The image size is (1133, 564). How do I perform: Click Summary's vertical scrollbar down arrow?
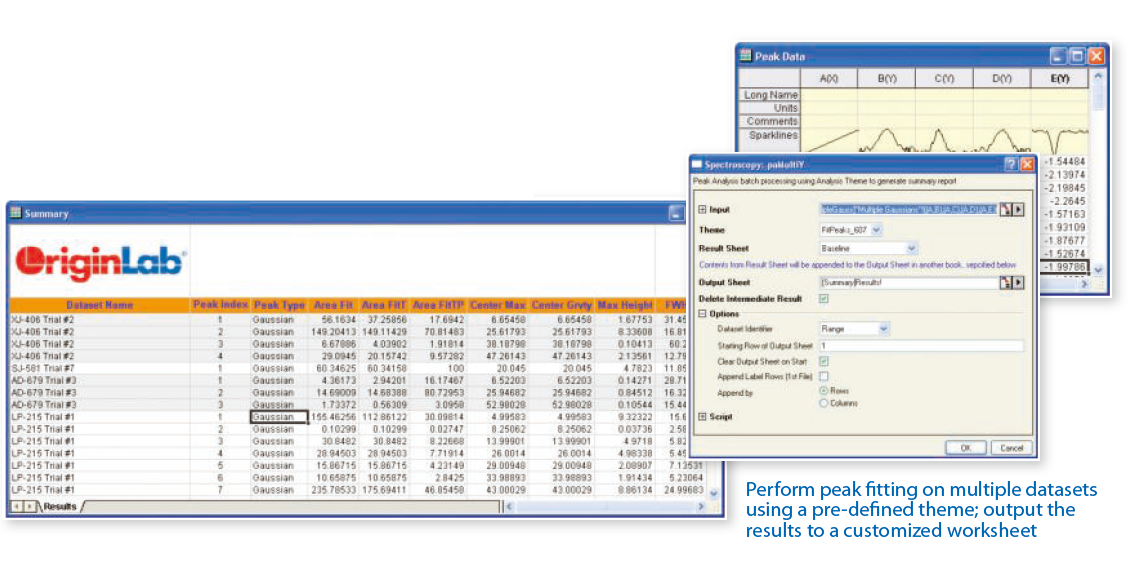[714, 493]
